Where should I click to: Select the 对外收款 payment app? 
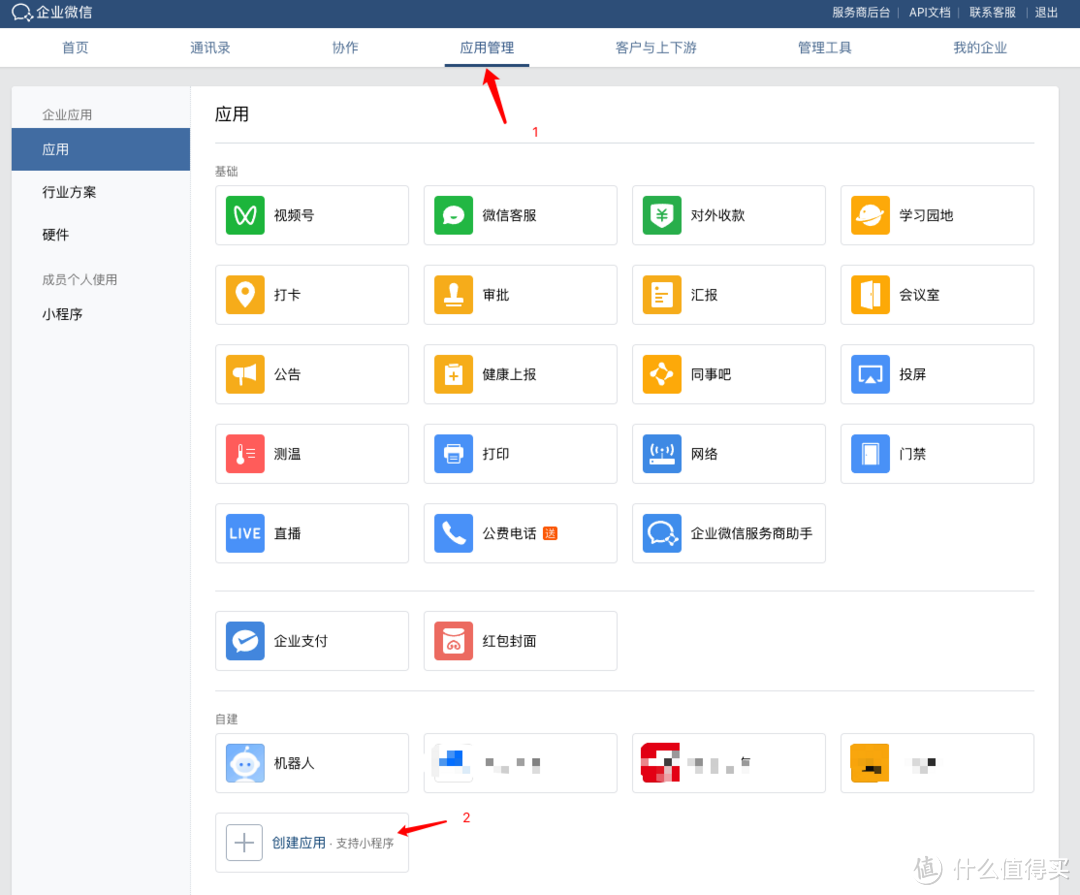click(728, 215)
